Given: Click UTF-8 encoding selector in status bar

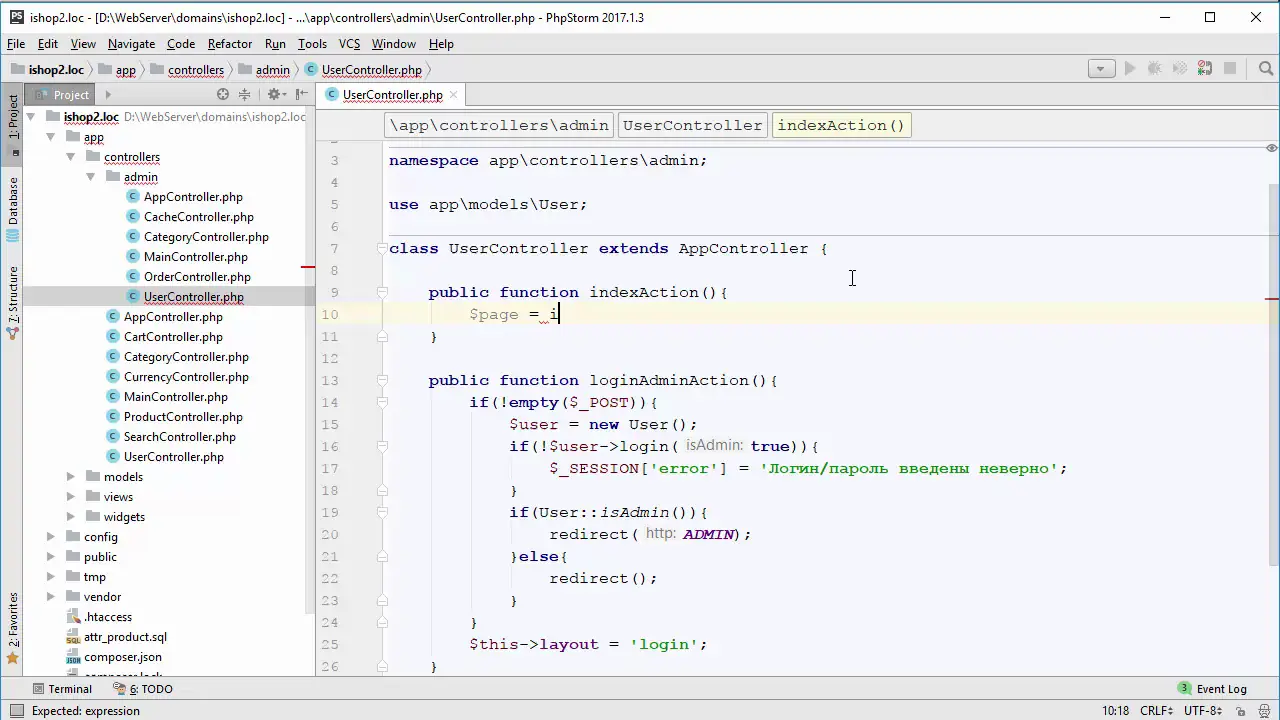Looking at the screenshot, I should point(1205,711).
